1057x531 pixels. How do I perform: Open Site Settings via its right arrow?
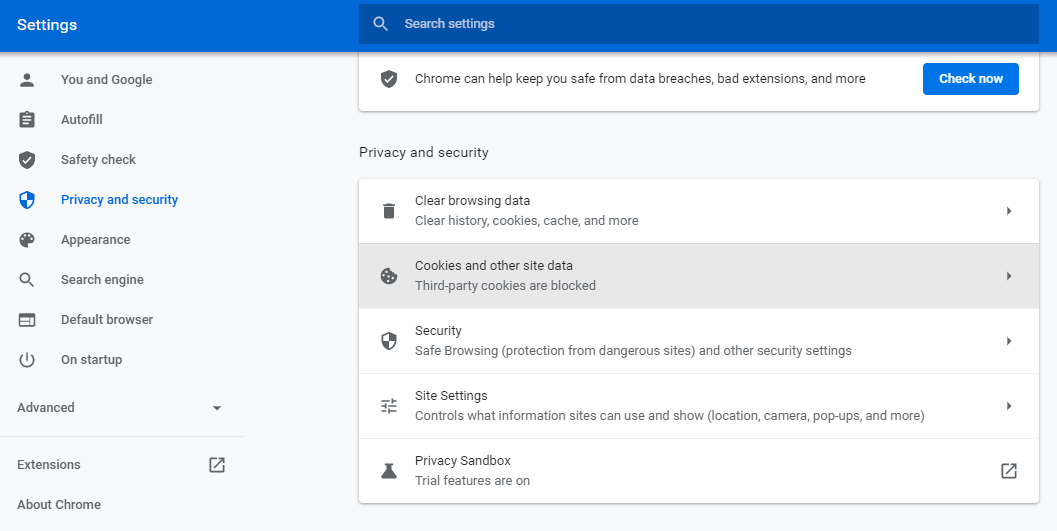coord(1009,406)
